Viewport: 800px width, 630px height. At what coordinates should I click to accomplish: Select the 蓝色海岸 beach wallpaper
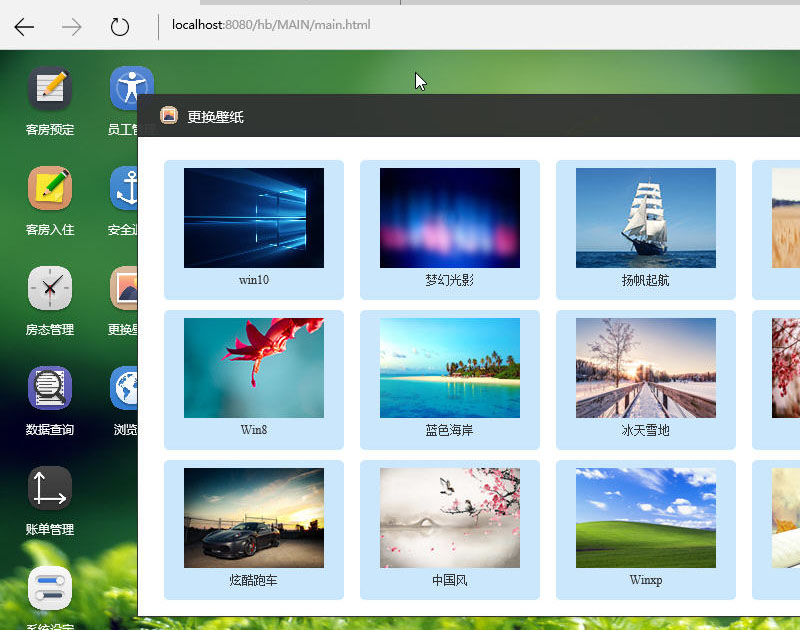point(449,368)
